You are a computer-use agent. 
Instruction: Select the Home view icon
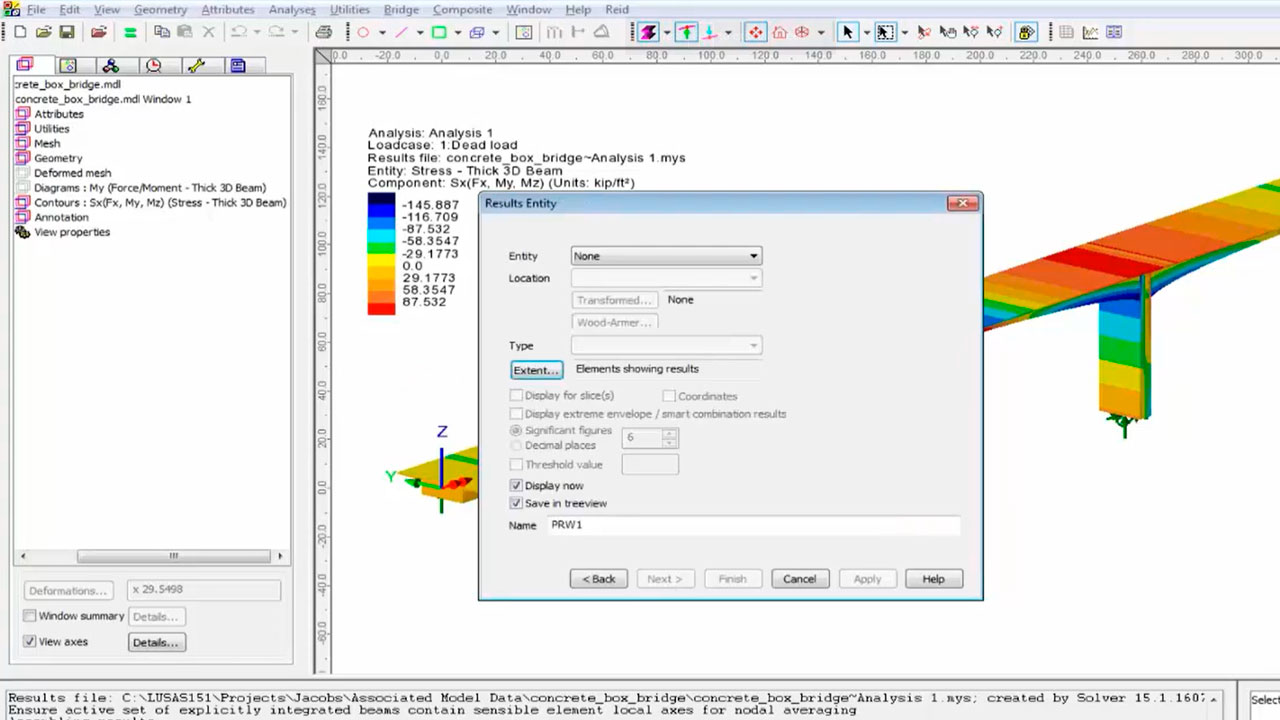pos(778,32)
